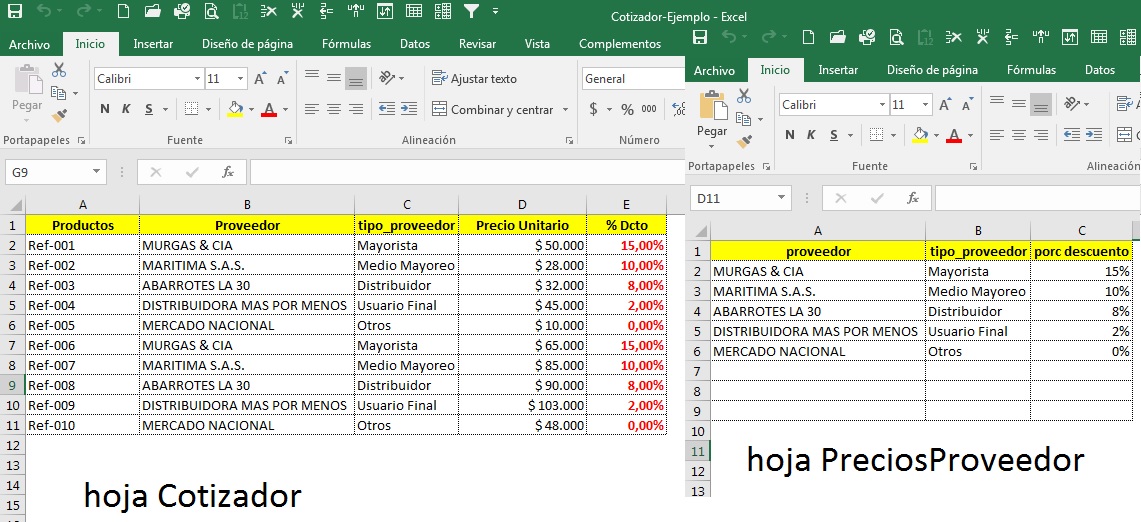Click thousands separator 000 in Cotizador window
The height and width of the screenshot is (522, 1141).
pyautogui.click(x=648, y=109)
